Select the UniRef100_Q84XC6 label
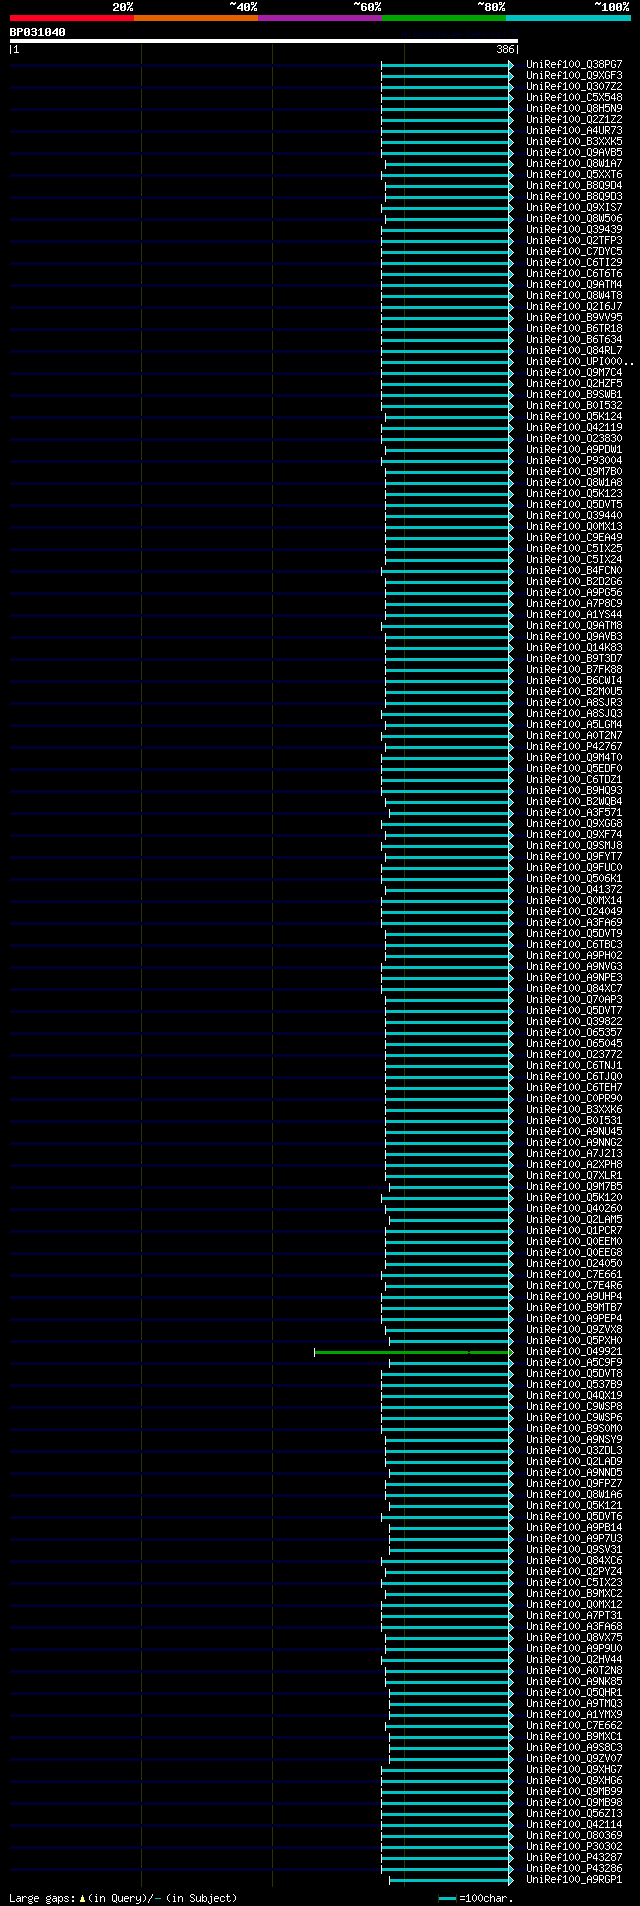The height and width of the screenshot is (1906, 640). pyautogui.click(x=574, y=1560)
